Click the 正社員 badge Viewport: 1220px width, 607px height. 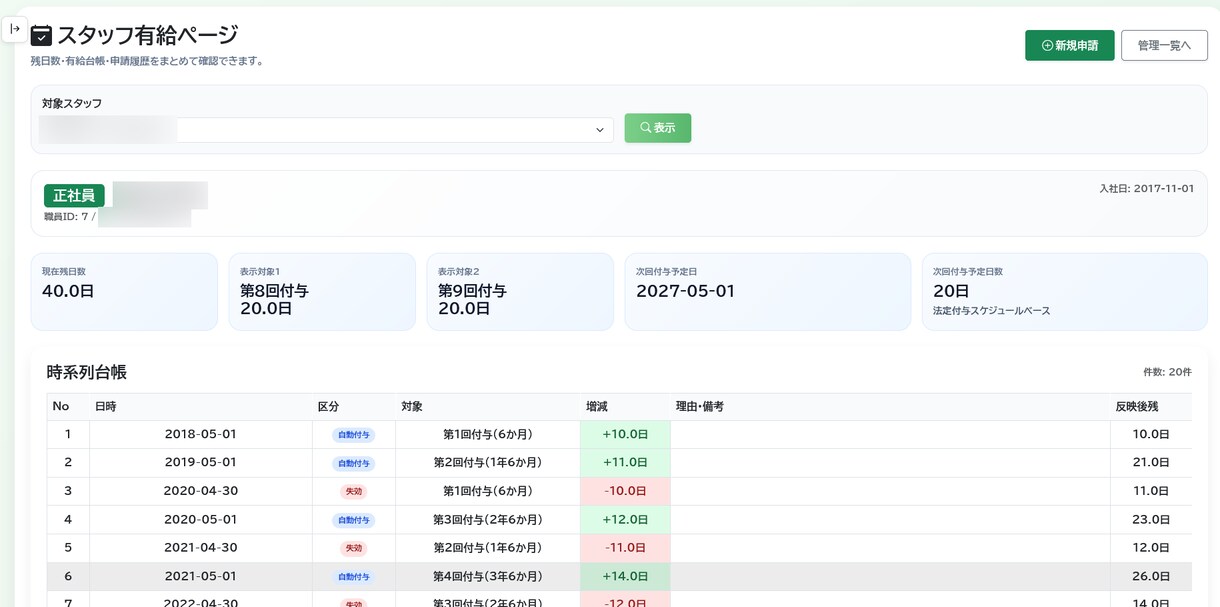click(x=74, y=196)
